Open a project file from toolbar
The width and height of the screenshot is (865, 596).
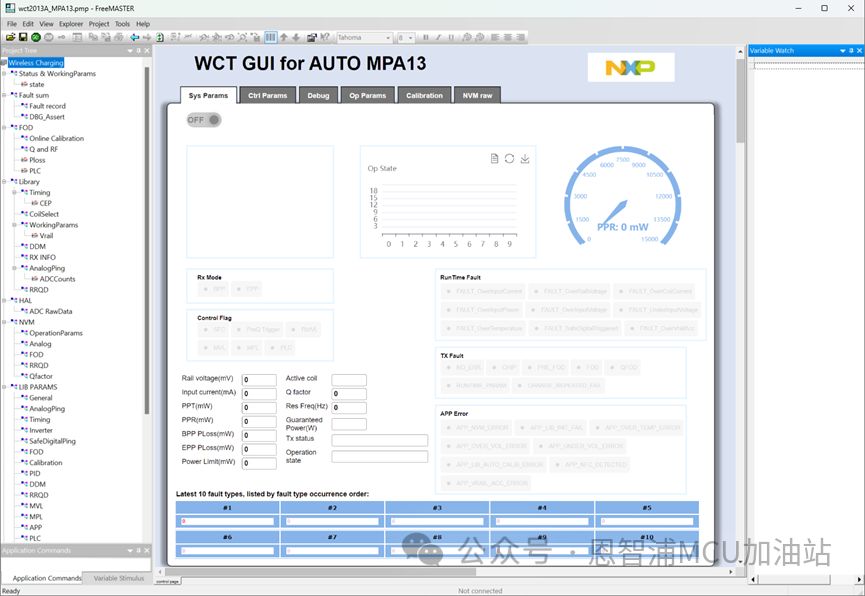(10, 38)
